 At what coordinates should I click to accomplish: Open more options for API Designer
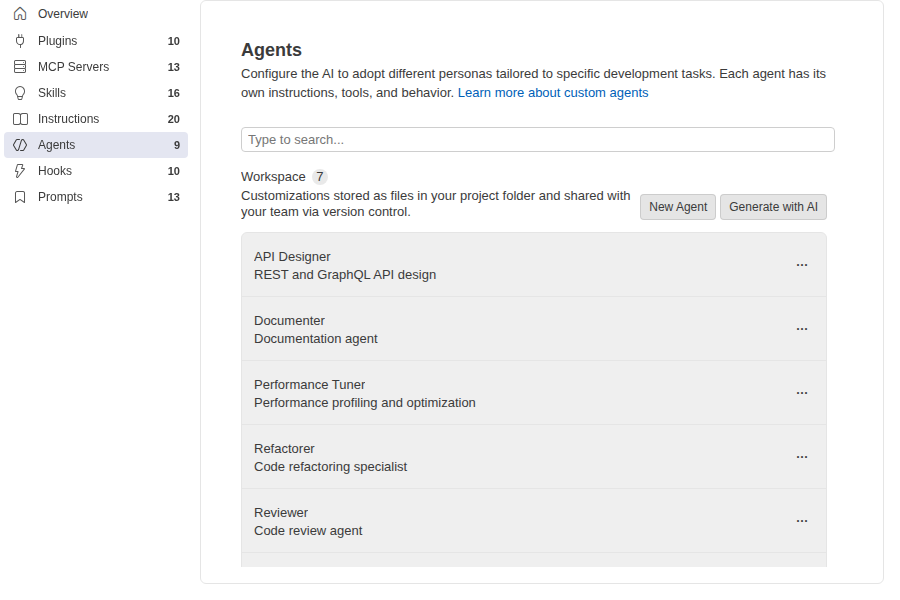point(802,265)
